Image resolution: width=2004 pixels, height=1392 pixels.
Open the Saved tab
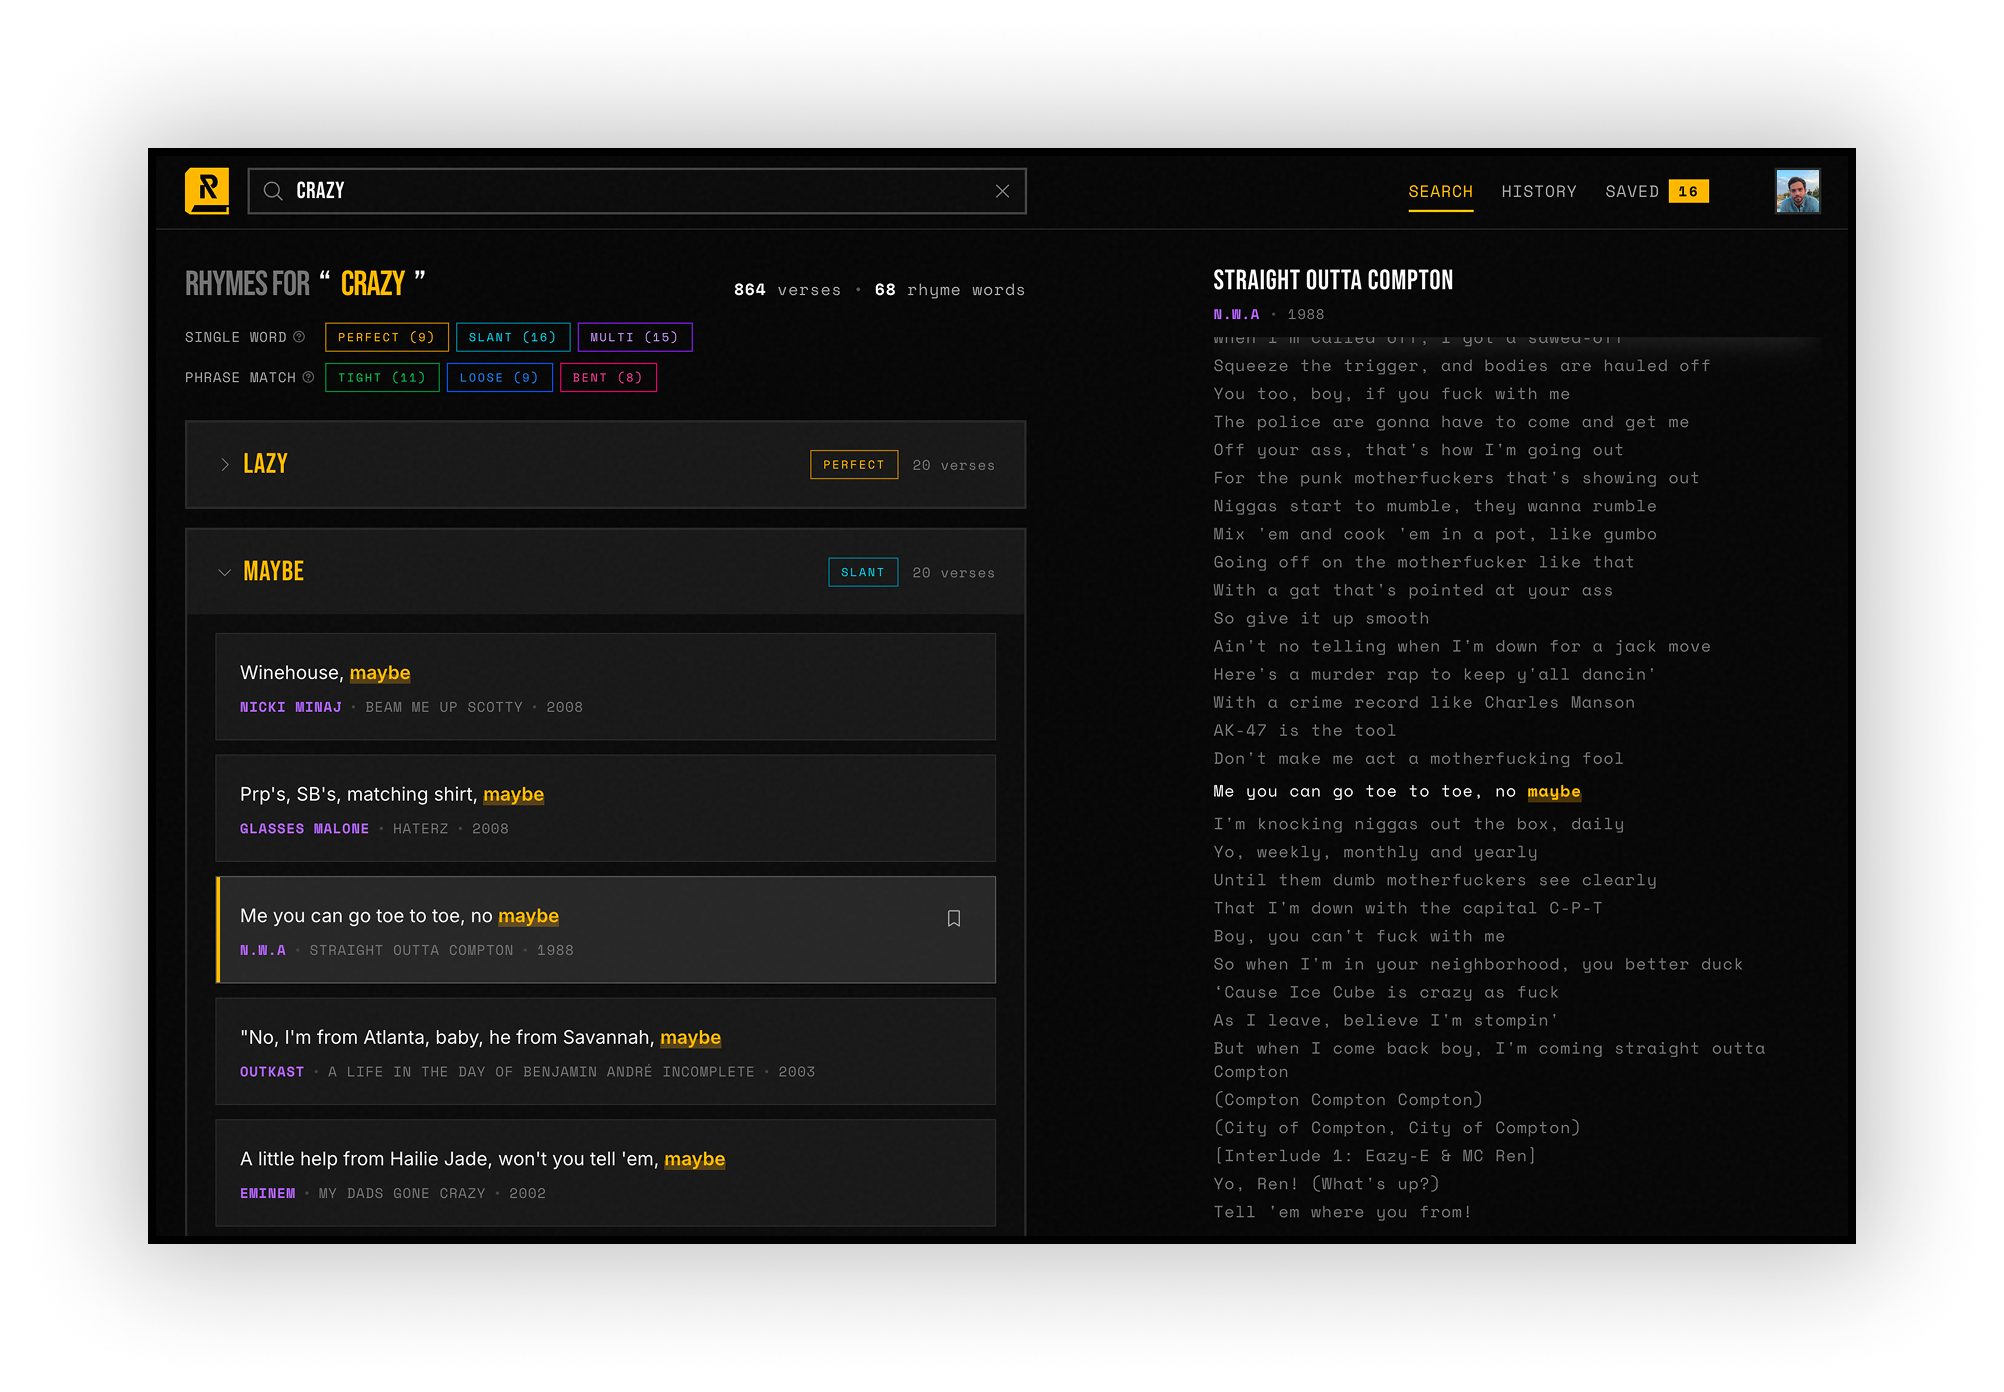1631,191
